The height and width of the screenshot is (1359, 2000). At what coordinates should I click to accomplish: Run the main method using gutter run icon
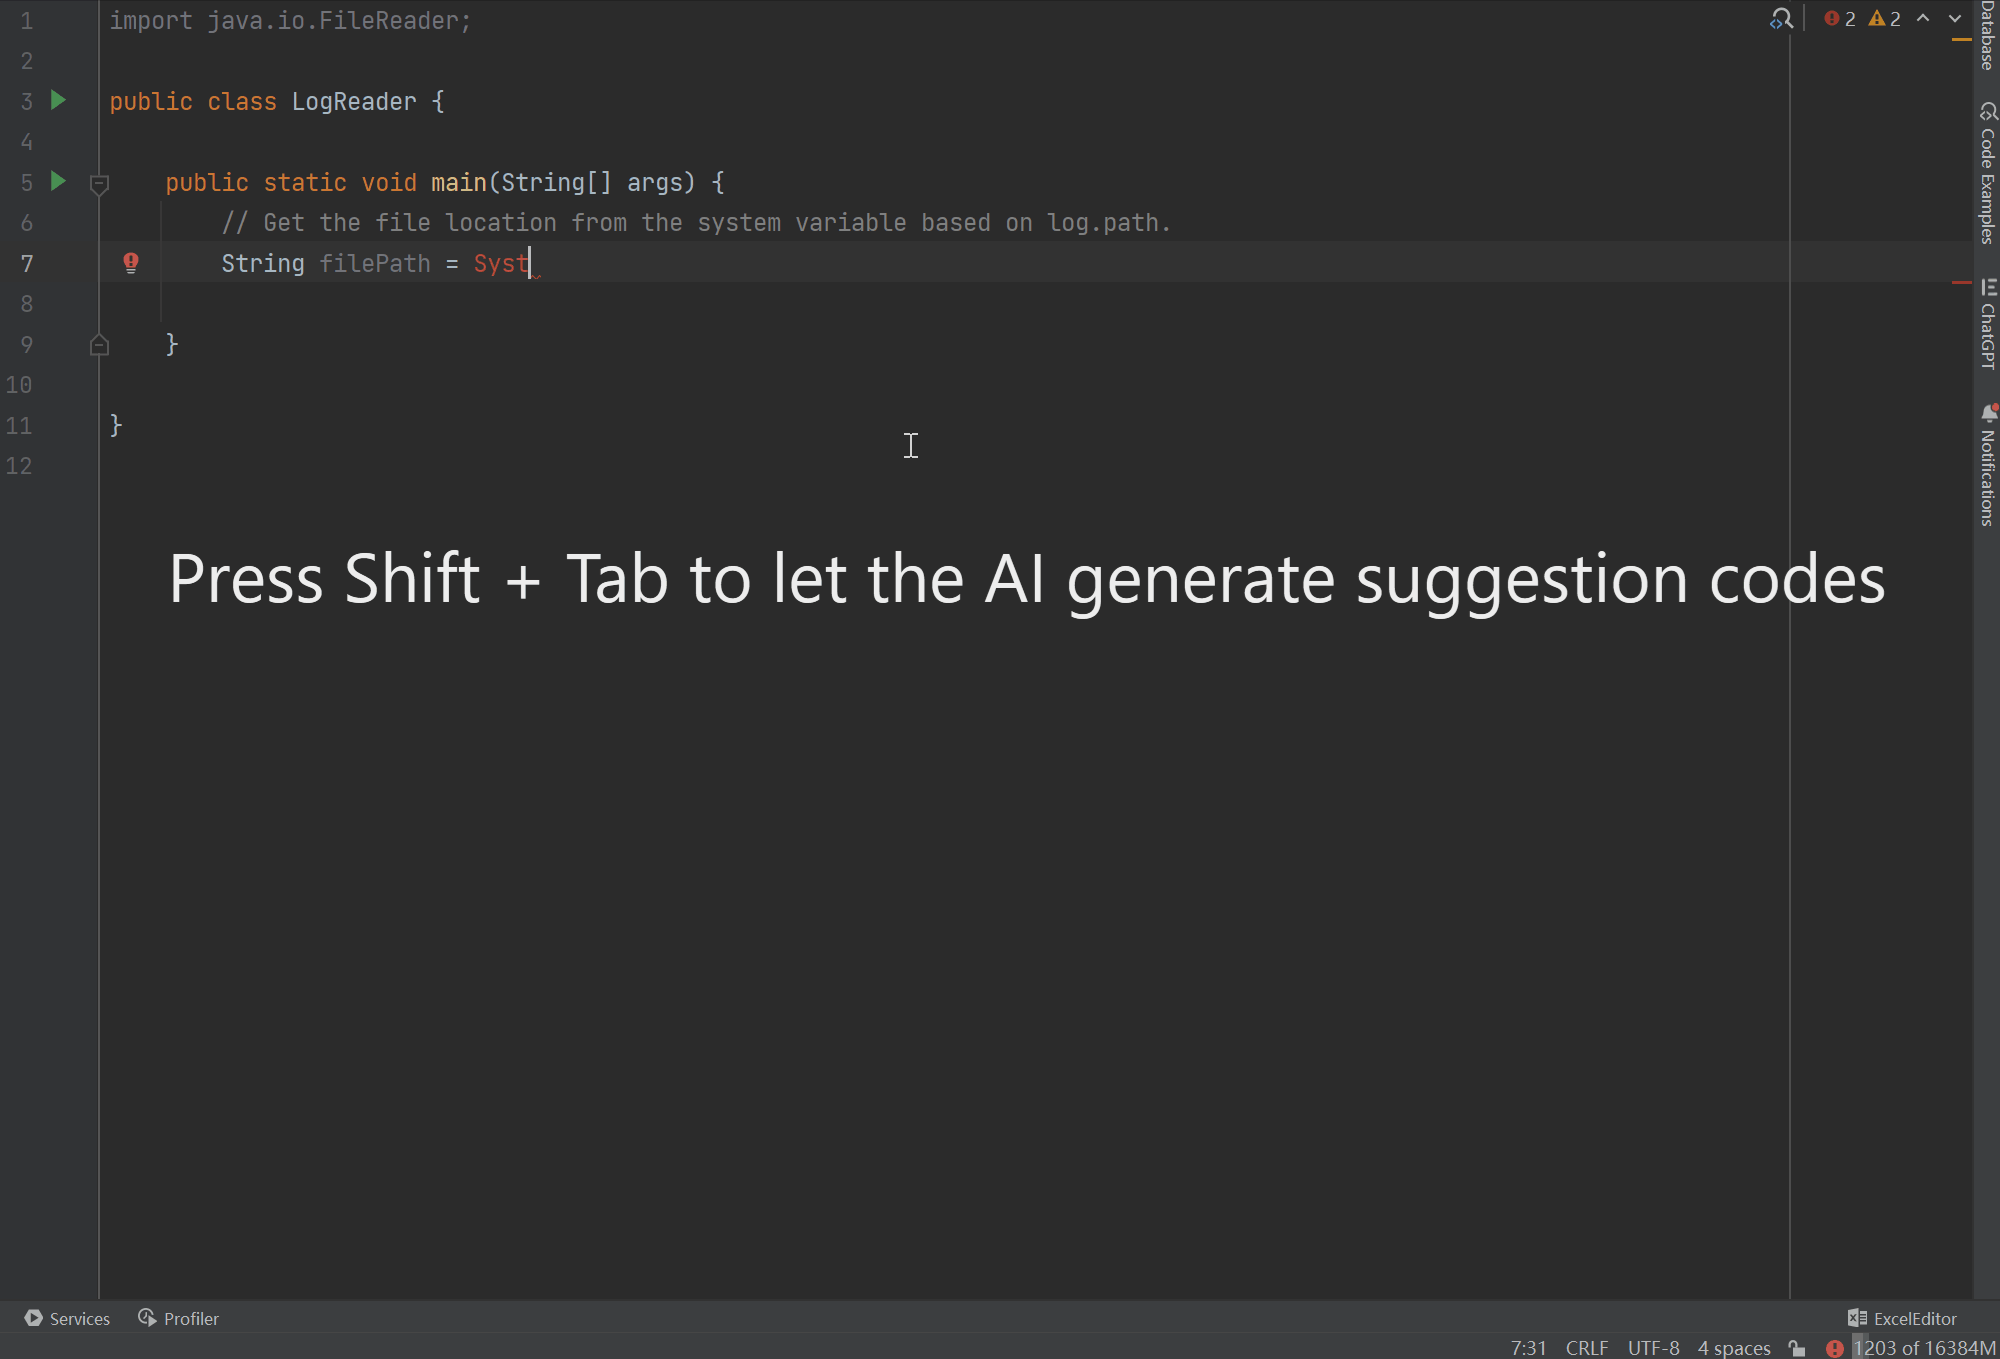coord(57,182)
